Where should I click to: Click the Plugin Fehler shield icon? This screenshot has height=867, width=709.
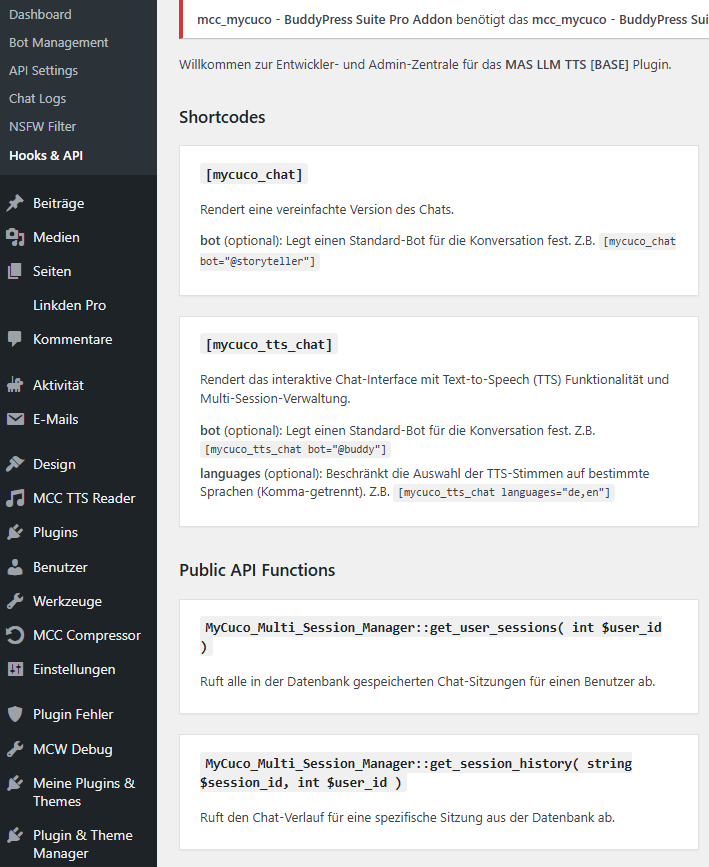tap(15, 714)
